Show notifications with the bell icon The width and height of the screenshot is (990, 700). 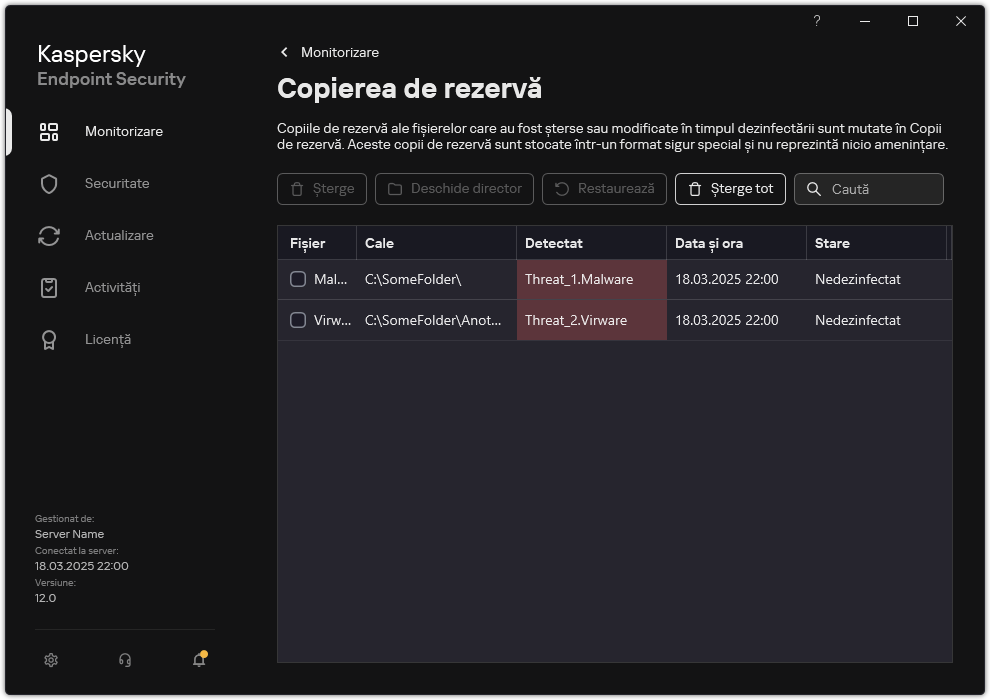click(199, 660)
